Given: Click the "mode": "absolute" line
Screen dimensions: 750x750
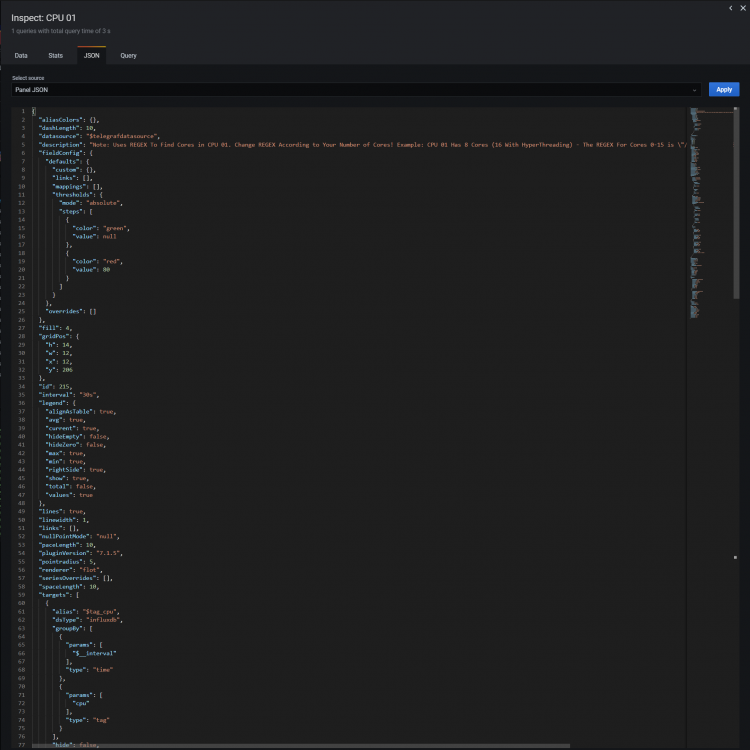Looking at the screenshot, I should (x=91, y=203).
